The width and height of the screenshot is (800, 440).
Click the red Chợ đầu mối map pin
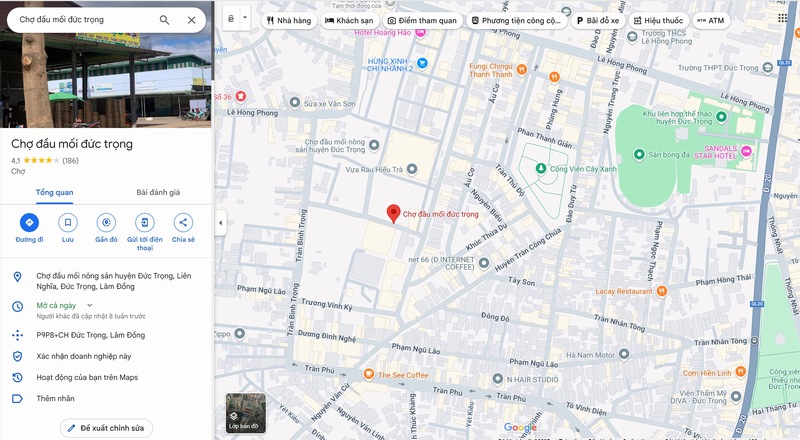tap(393, 214)
